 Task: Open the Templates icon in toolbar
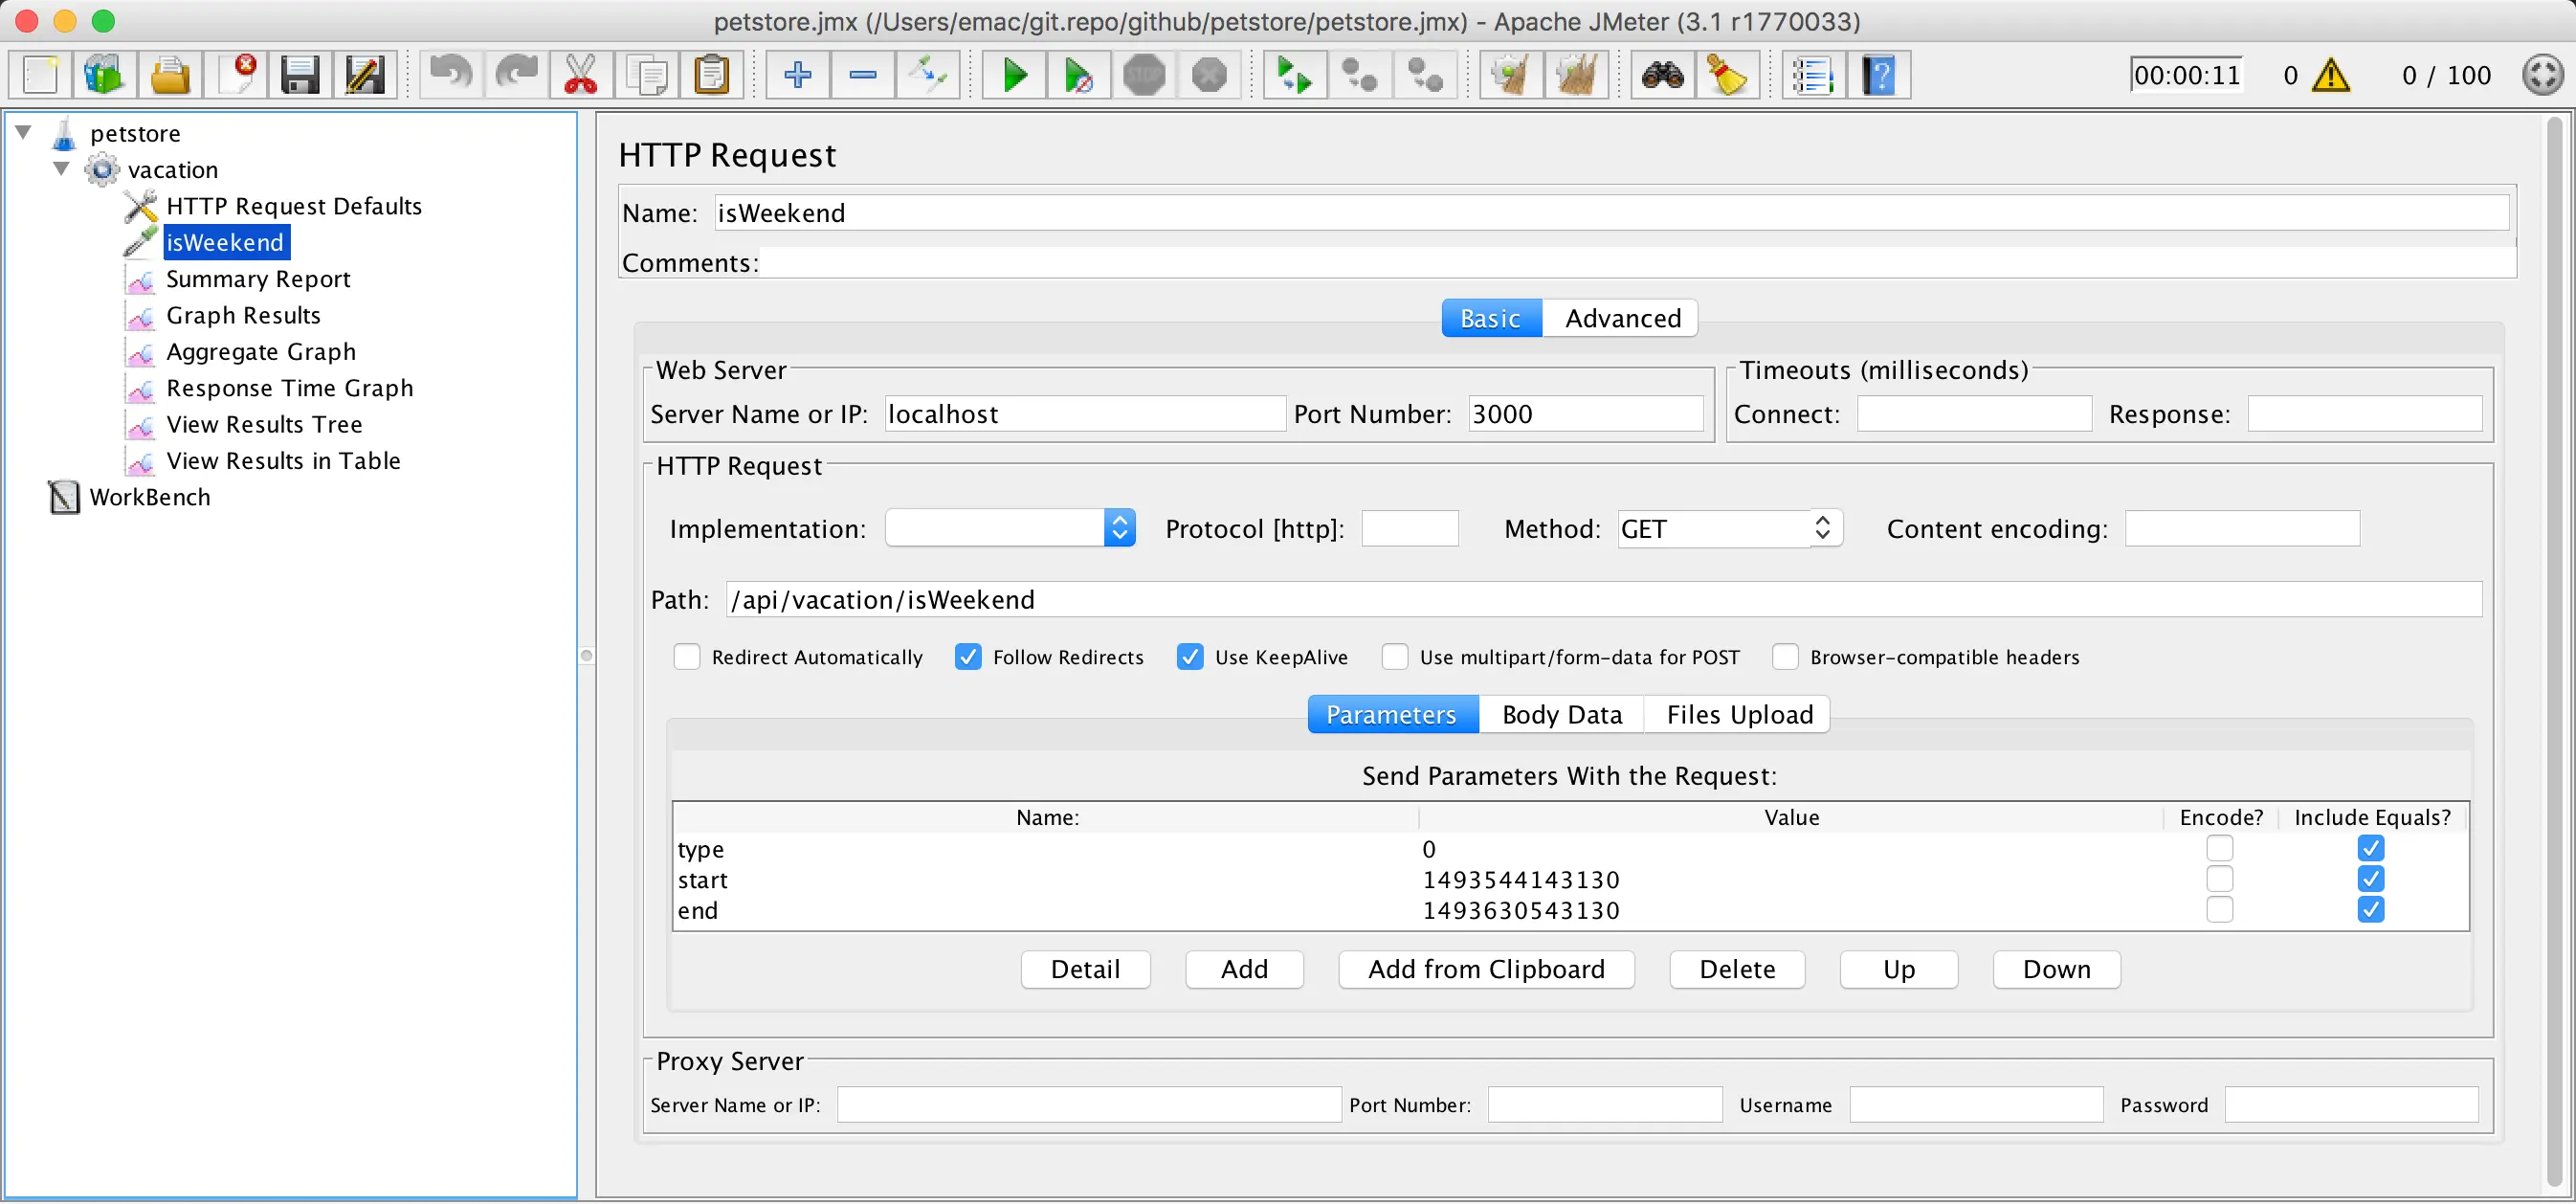pos(103,75)
